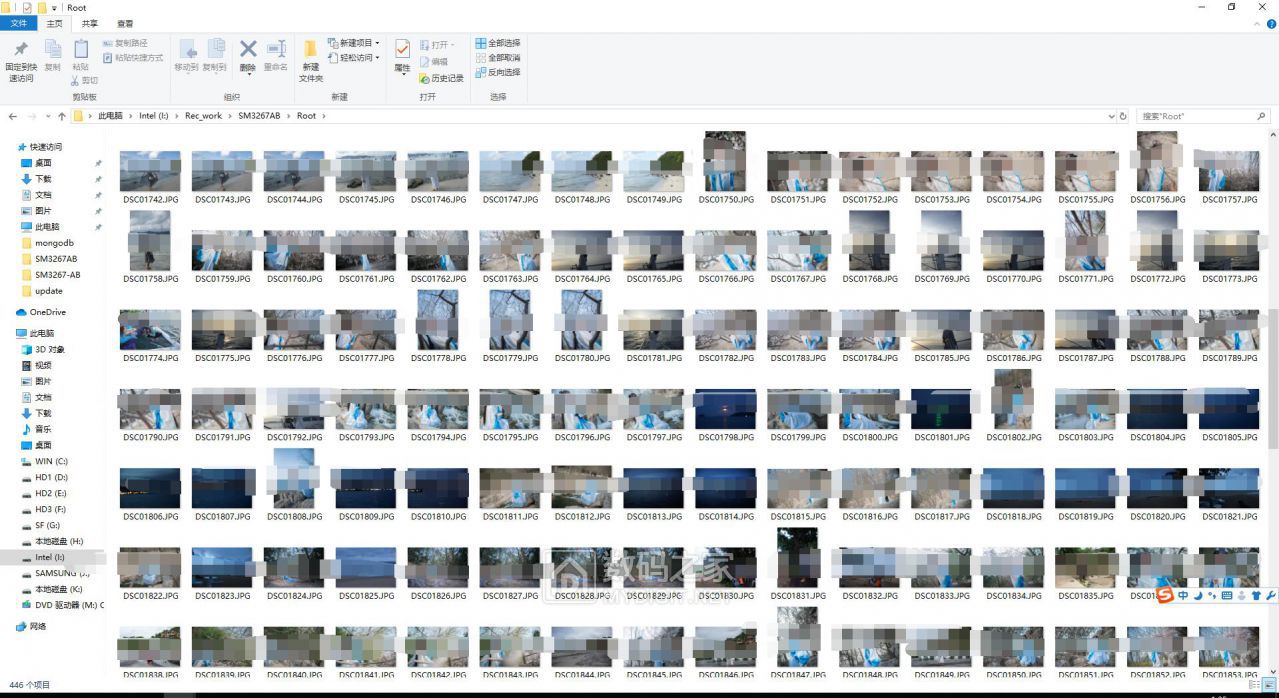Viewport: 1279px width, 698px height.
Task: Click the 删除 red X icon
Action: (248, 49)
